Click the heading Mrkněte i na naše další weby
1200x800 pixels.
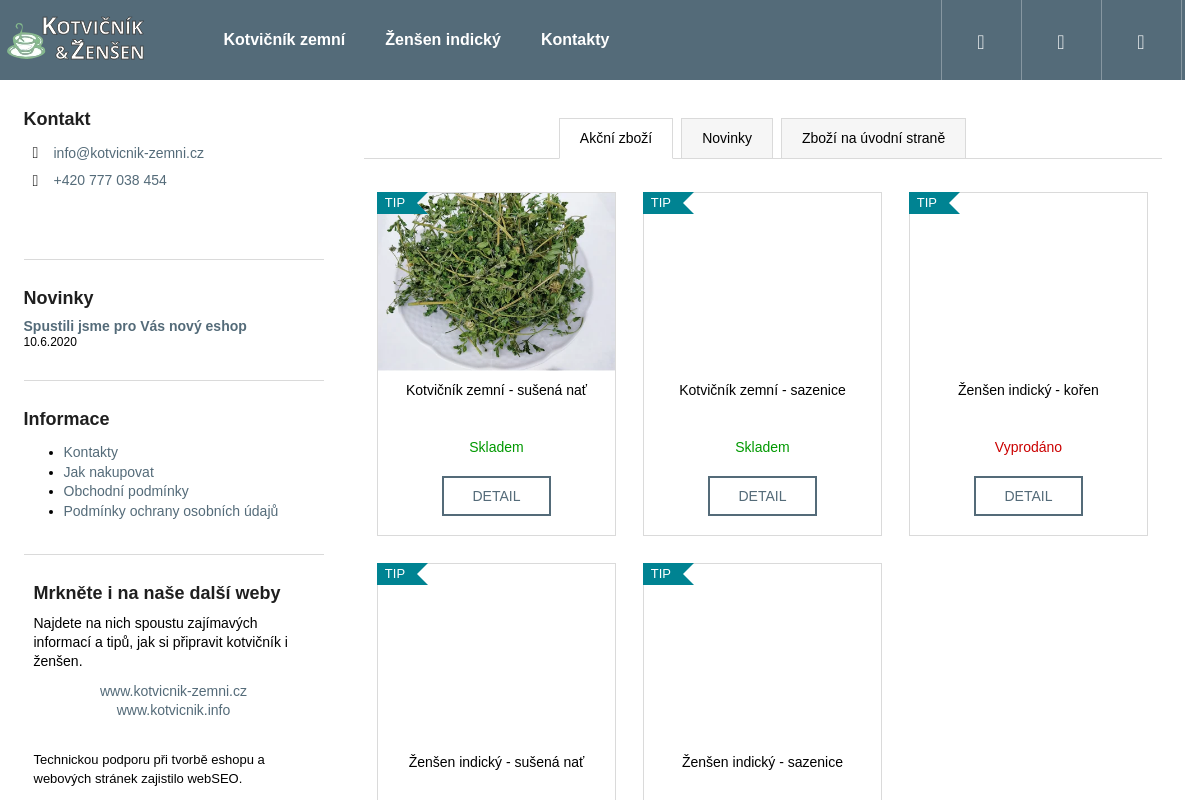(157, 593)
